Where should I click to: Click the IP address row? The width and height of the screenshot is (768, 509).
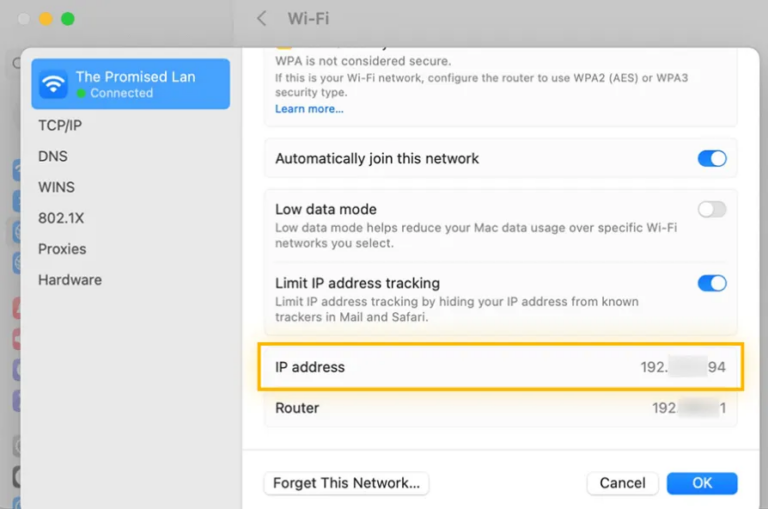(500, 367)
